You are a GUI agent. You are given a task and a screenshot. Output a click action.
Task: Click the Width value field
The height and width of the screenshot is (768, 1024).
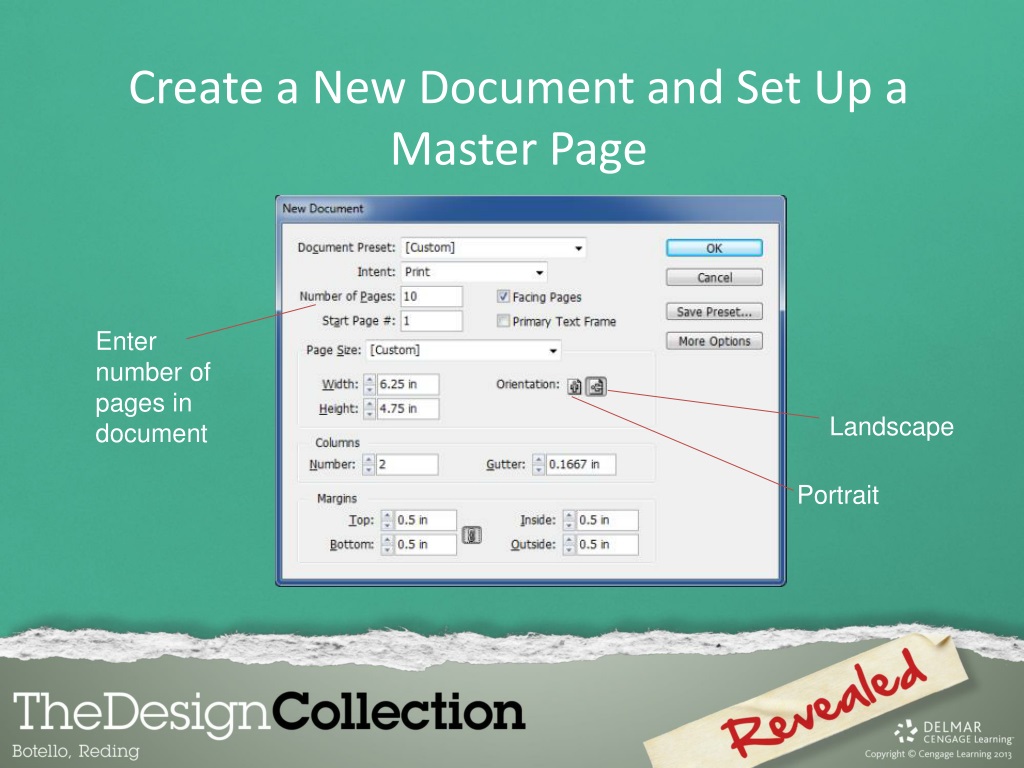point(408,384)
